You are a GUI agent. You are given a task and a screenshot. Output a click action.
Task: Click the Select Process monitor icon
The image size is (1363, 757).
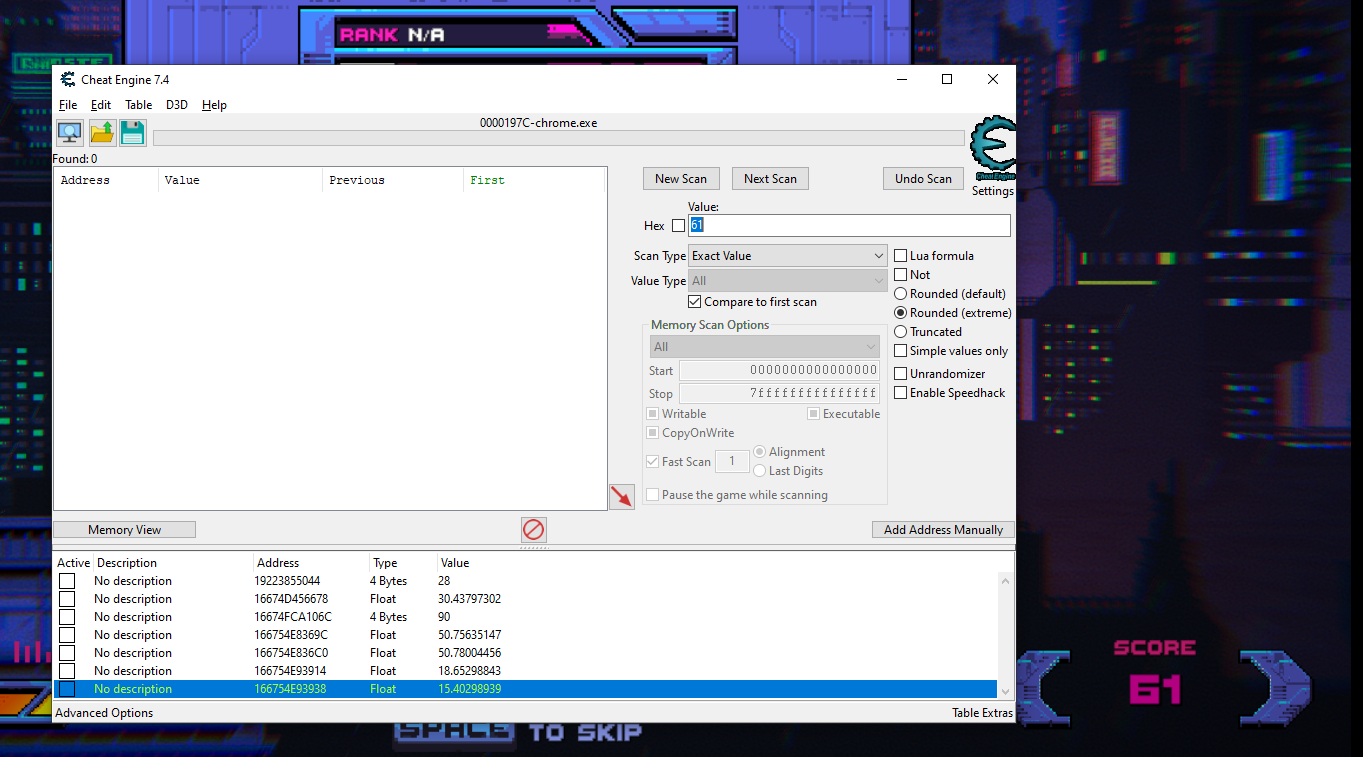tap(69, 132)
